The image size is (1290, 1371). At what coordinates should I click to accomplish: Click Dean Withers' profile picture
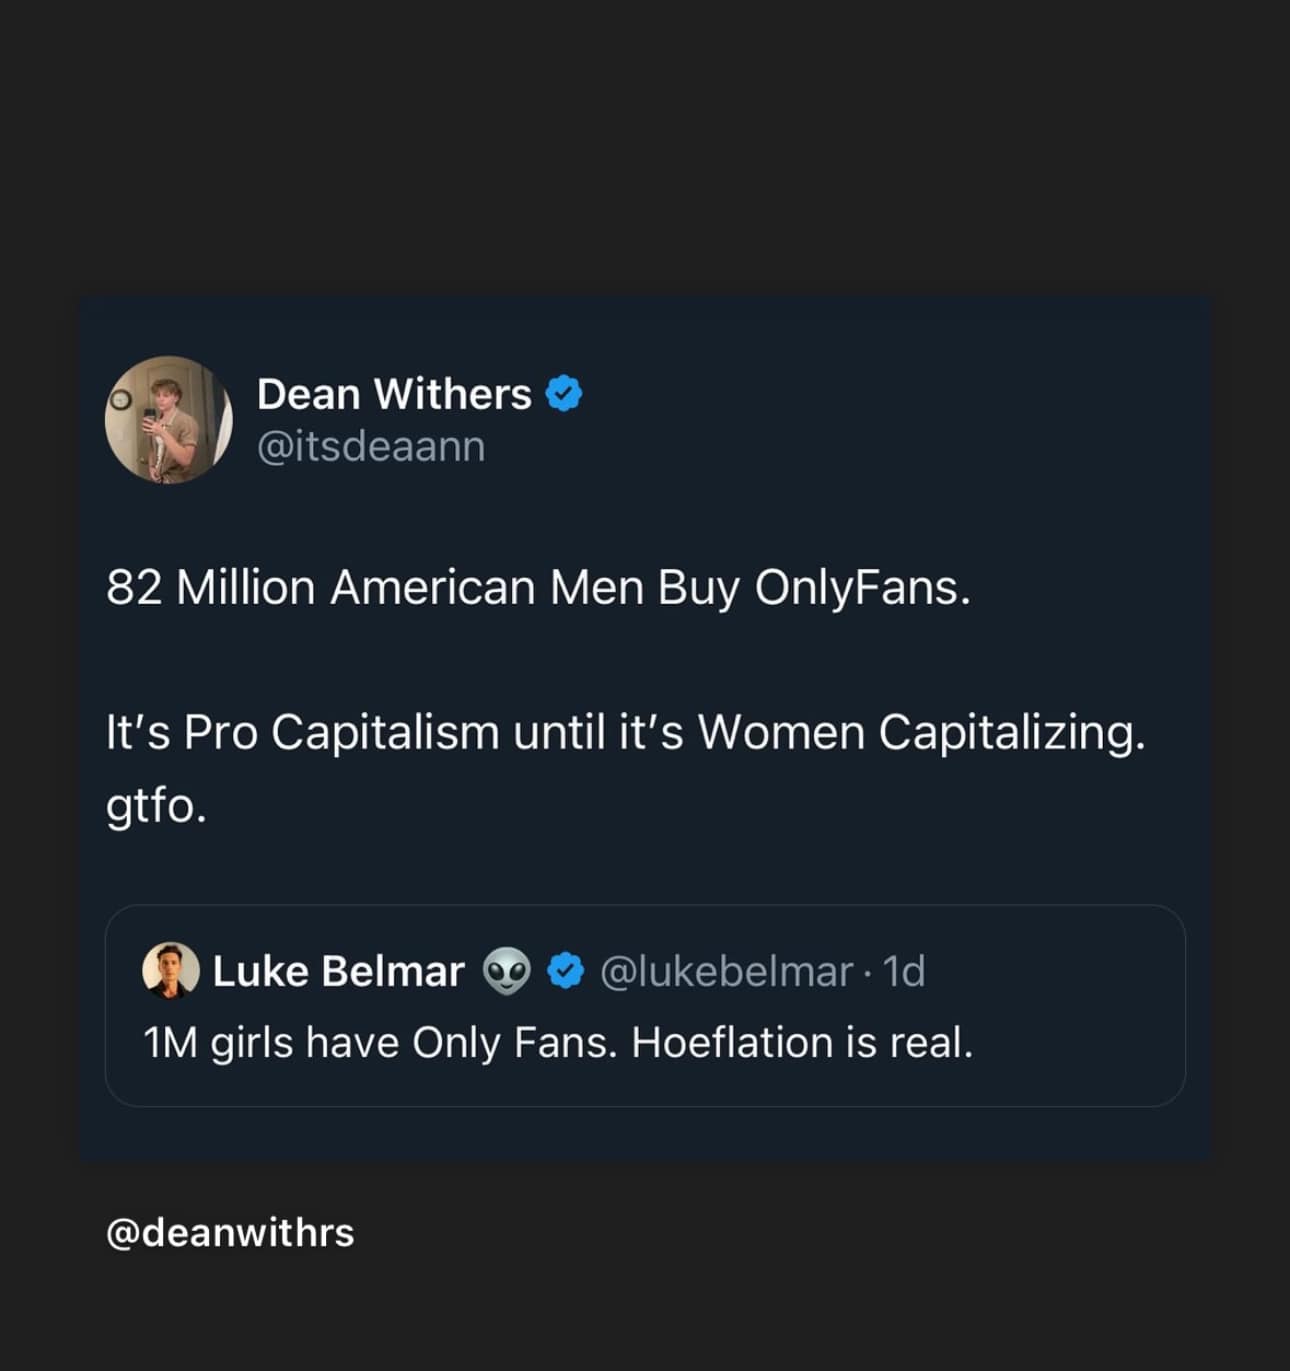168,420
